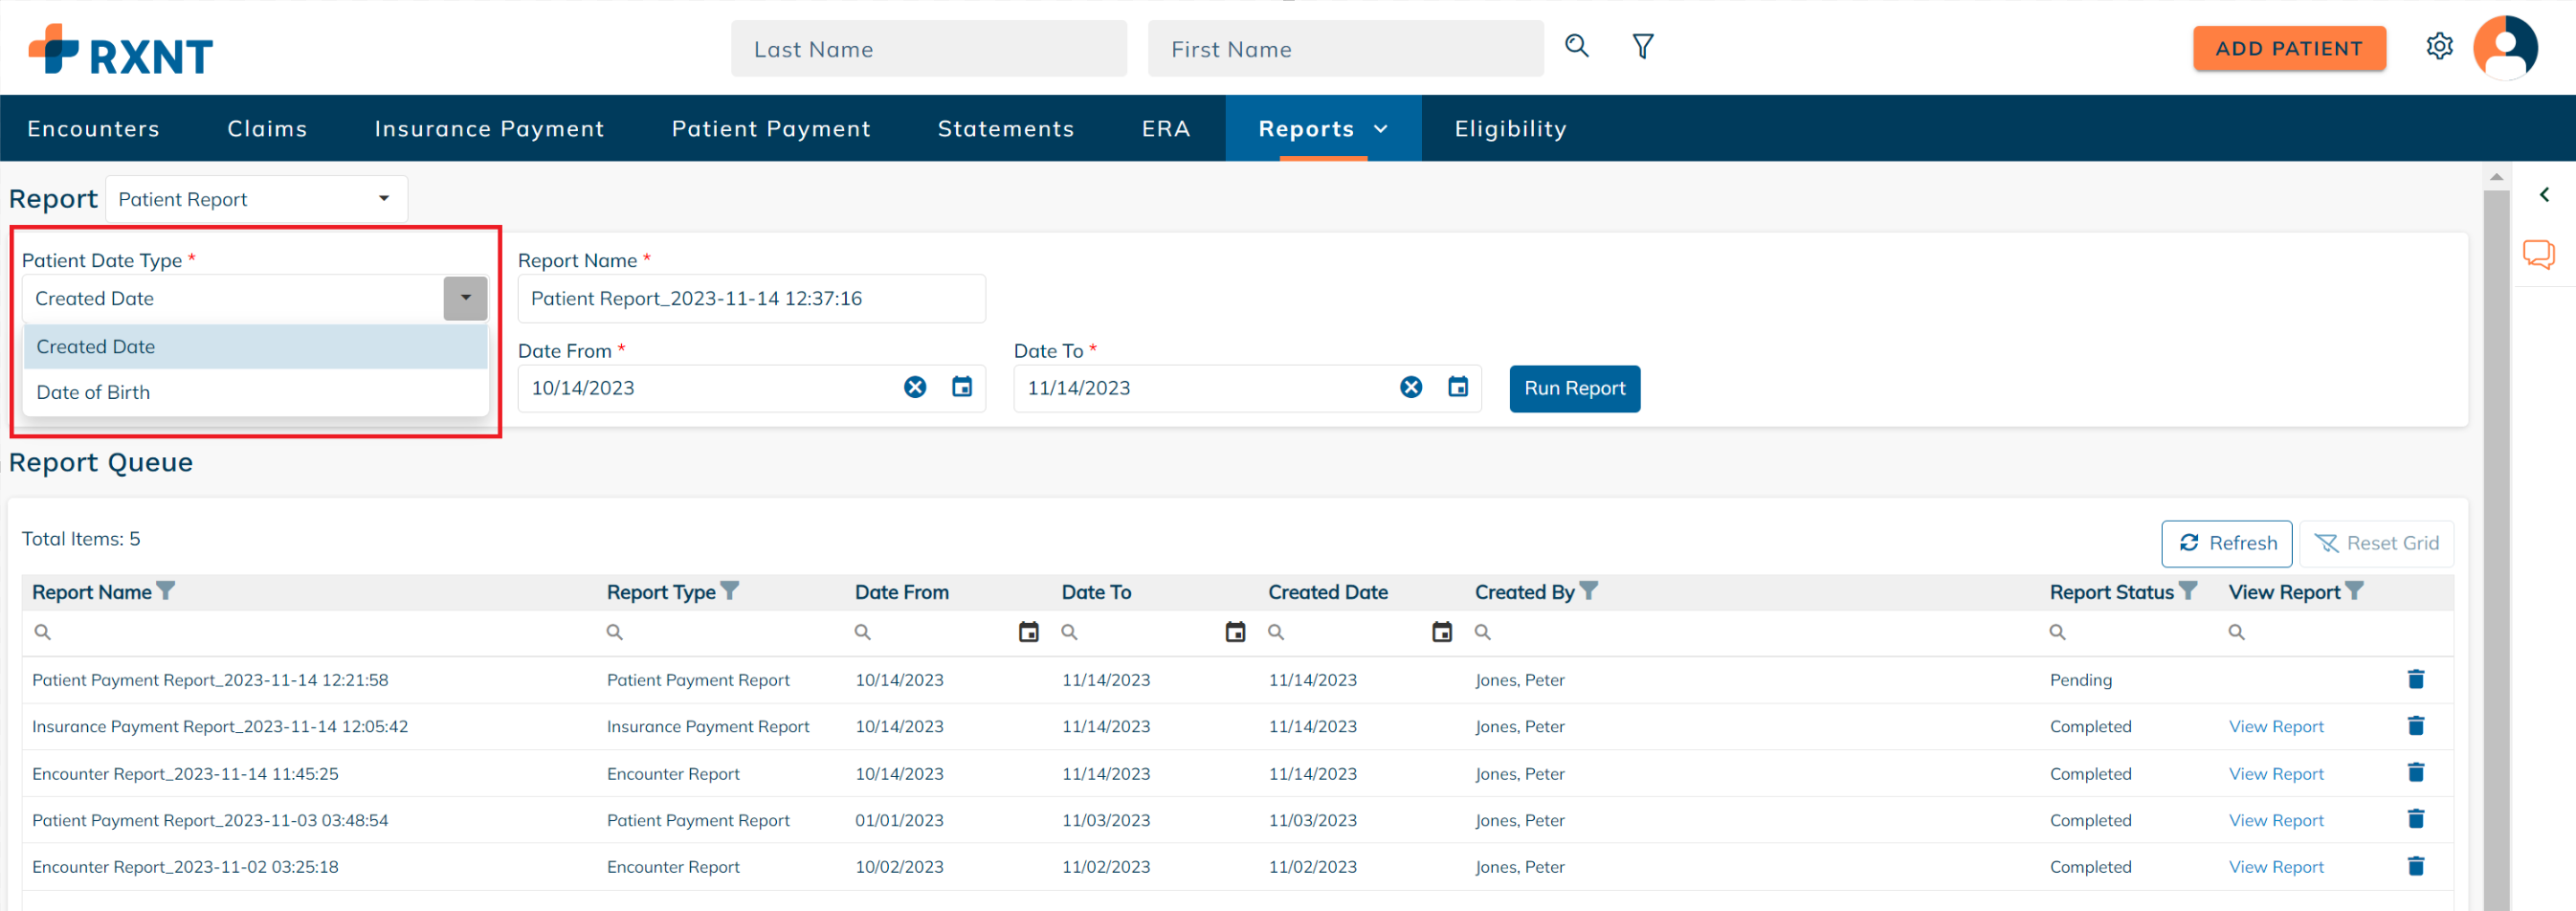2576x911 pixels.
Task: Collapse the Patient Date Type dropdown arrow
Action: pos(465,299)
